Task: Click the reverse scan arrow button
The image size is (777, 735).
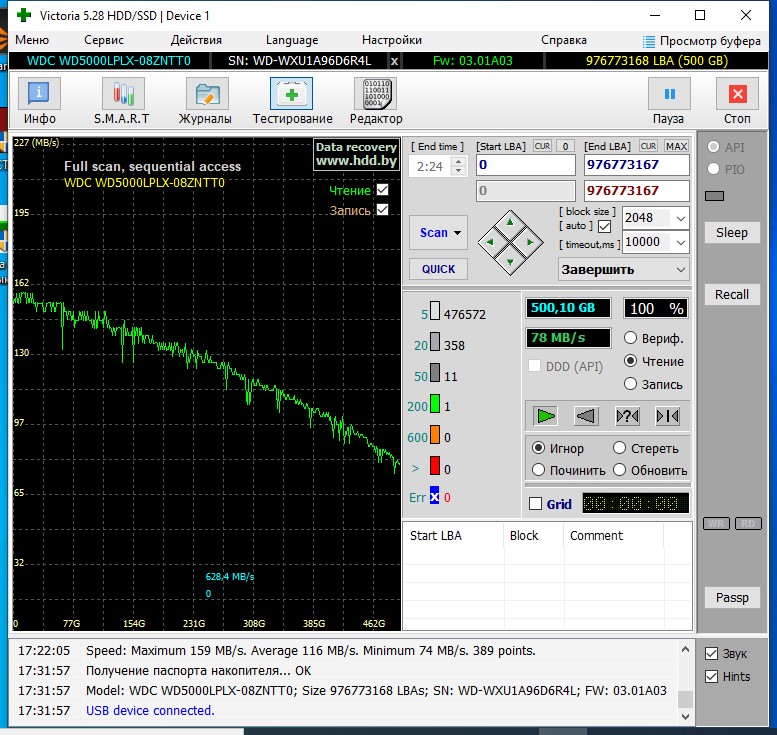Action: [x=586, y=416]
